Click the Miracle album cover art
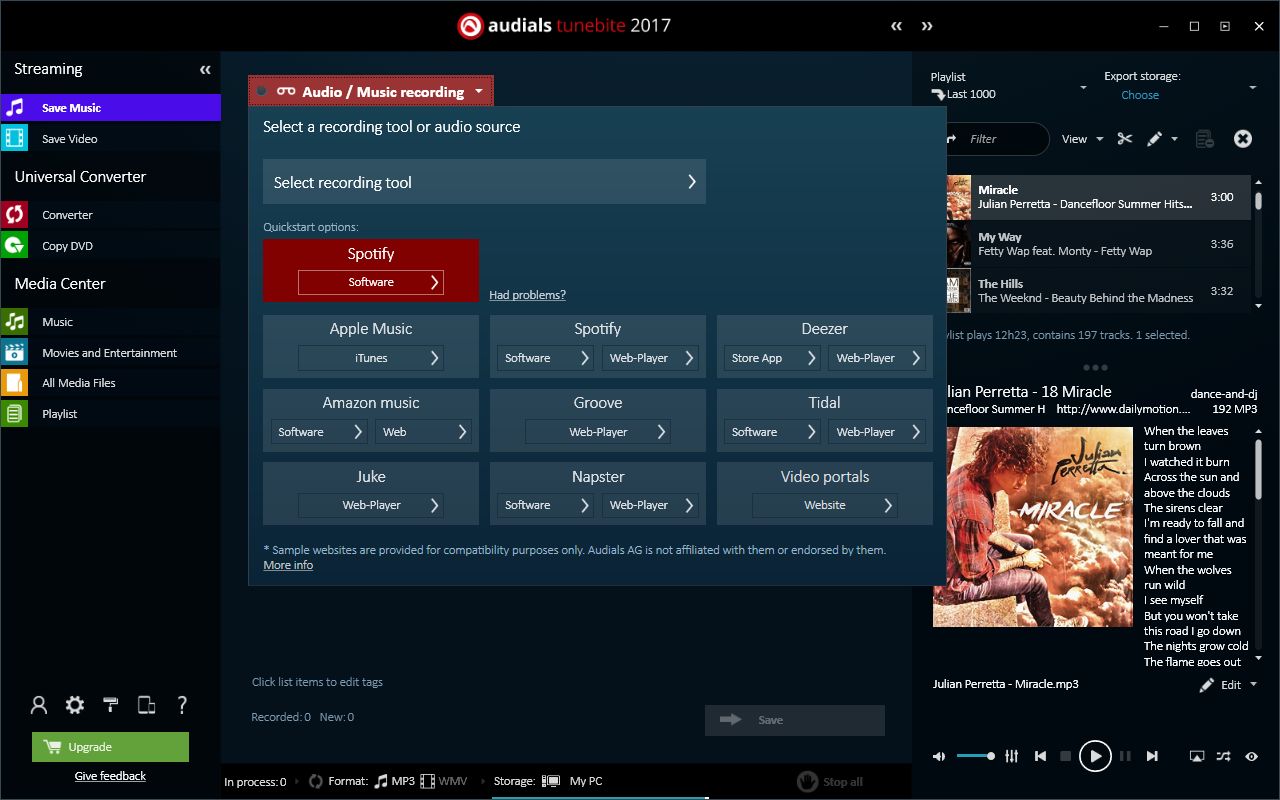Screen dimensions: 1280x800 click(1034, 527)
